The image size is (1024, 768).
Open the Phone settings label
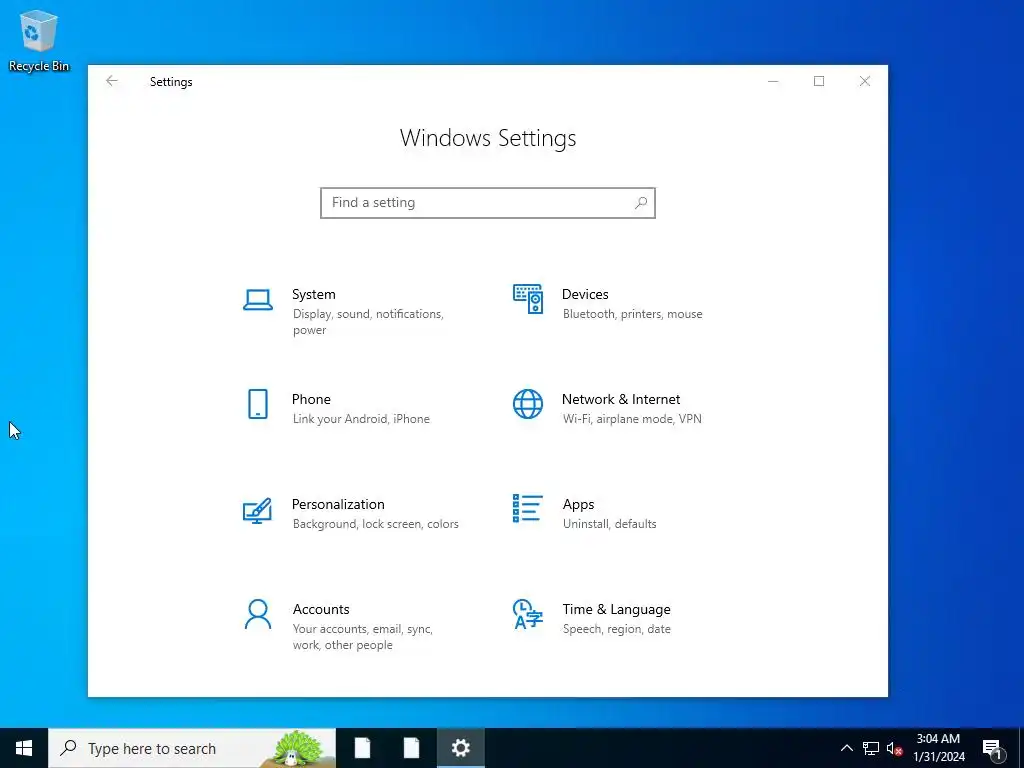click(311, 399)
